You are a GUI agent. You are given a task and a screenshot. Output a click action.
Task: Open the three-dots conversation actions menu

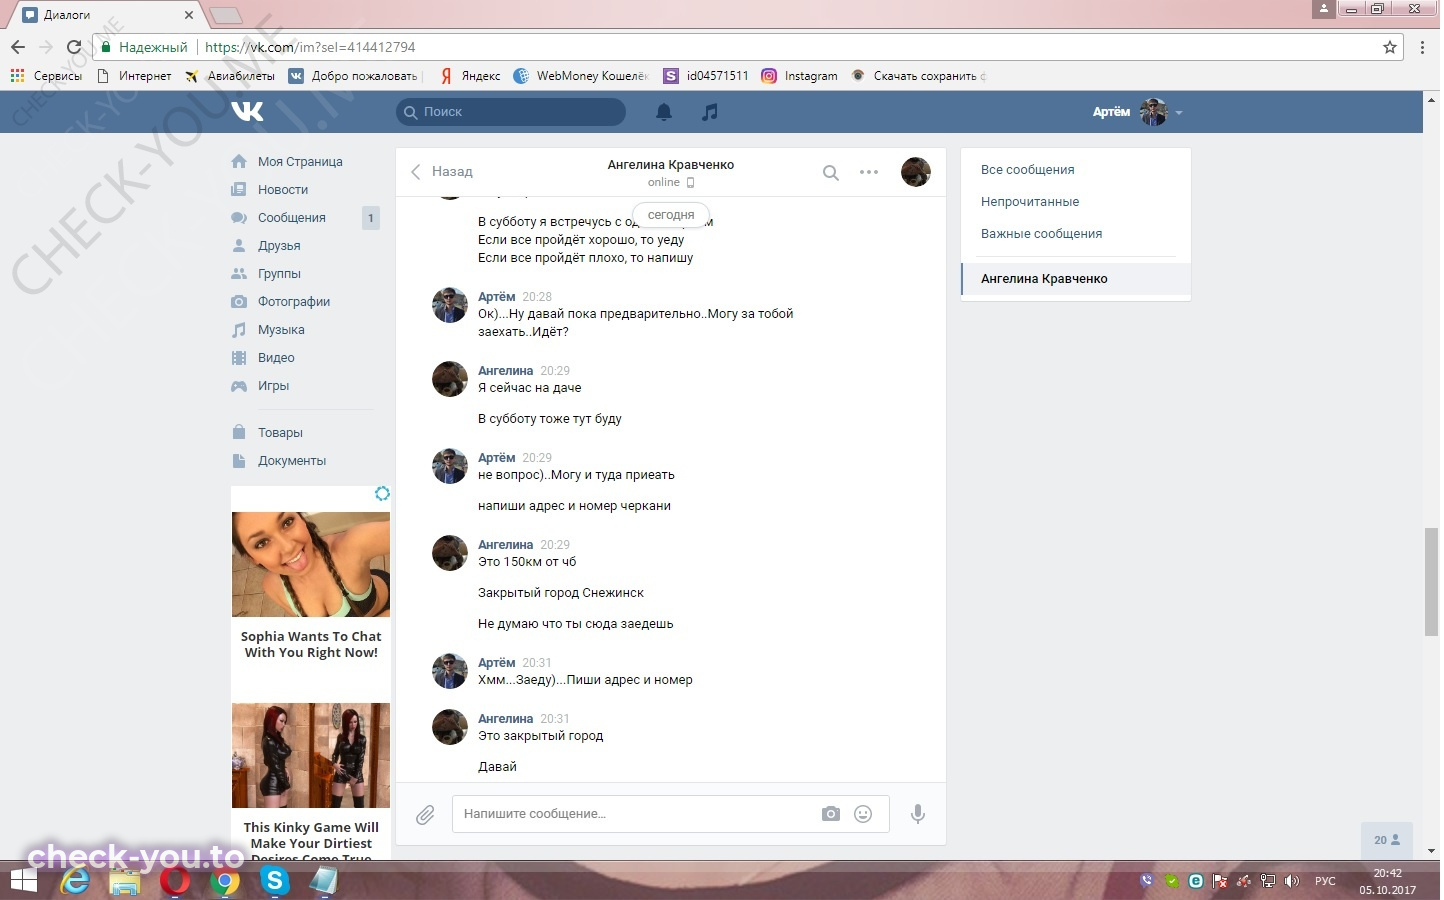point(869,172)
